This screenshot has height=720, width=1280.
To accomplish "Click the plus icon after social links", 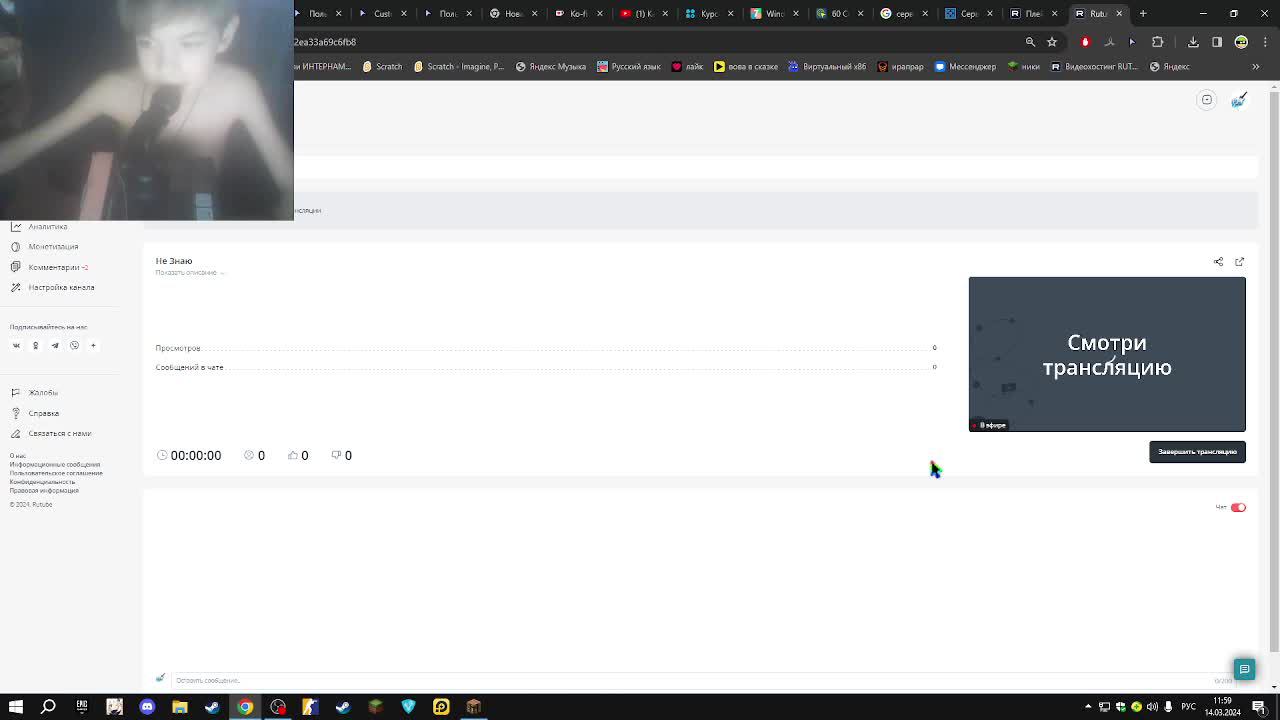I will 93,346.
